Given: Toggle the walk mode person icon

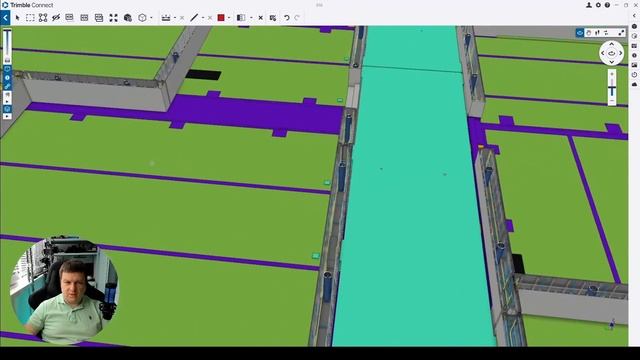Looking at the screenshot, I should (x=597, y=33).
